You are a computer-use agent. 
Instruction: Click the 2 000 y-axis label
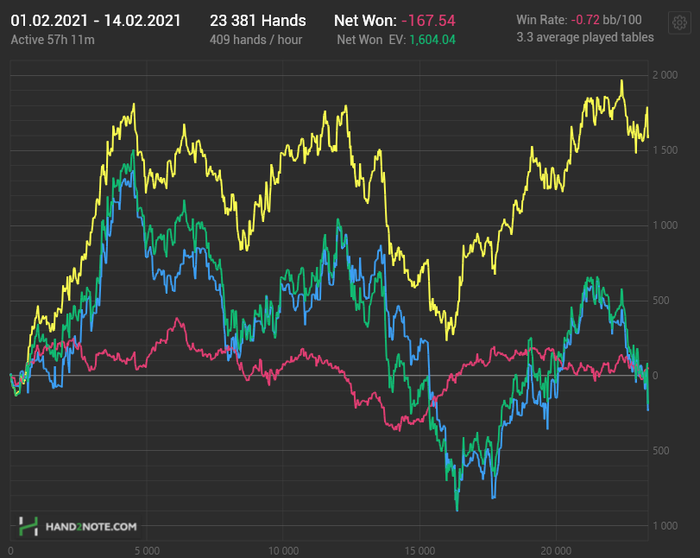[665, 75]
